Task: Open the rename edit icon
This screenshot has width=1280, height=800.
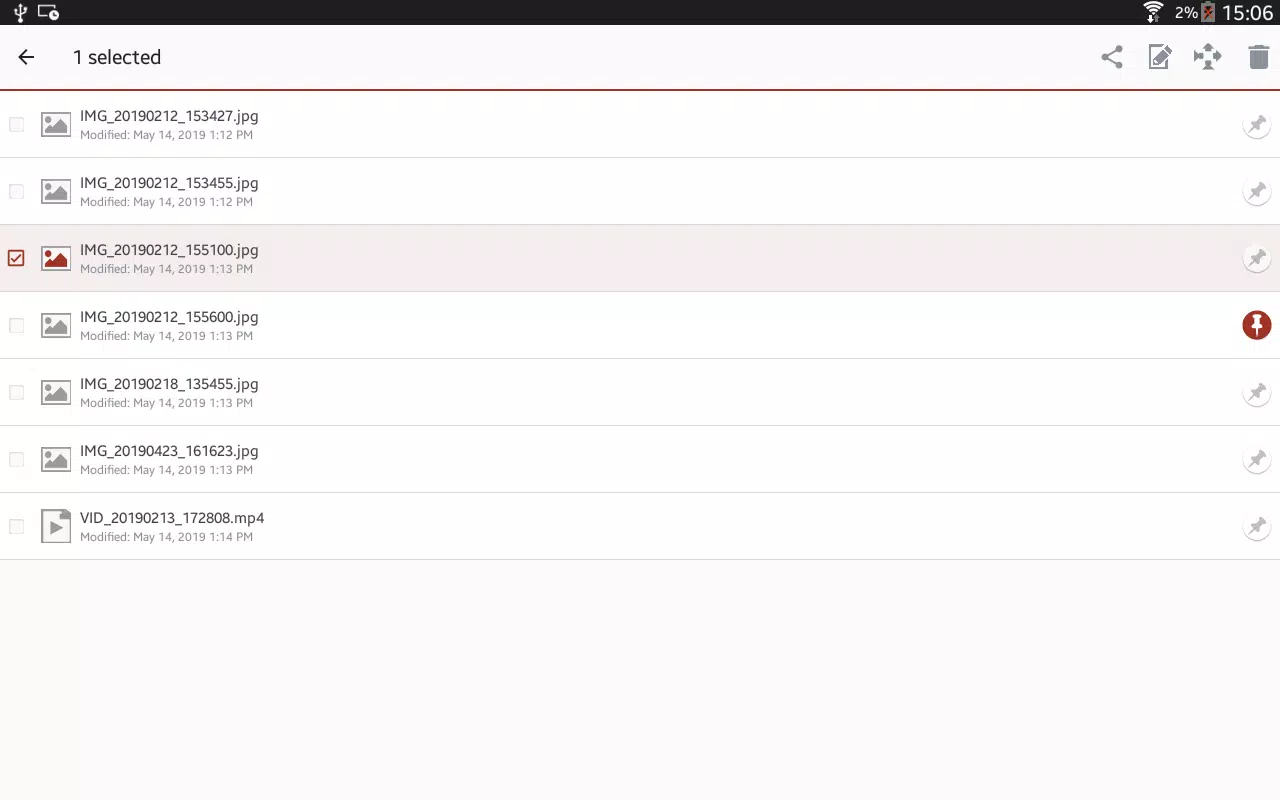Action: (1160, 57)
